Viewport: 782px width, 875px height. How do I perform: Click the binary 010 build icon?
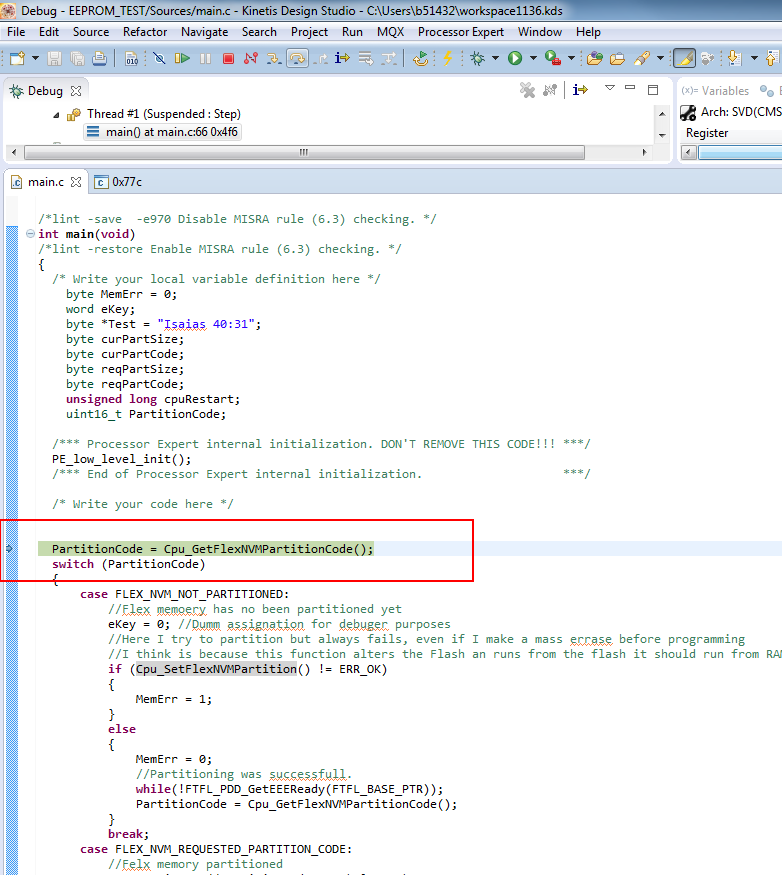point(131,58)
